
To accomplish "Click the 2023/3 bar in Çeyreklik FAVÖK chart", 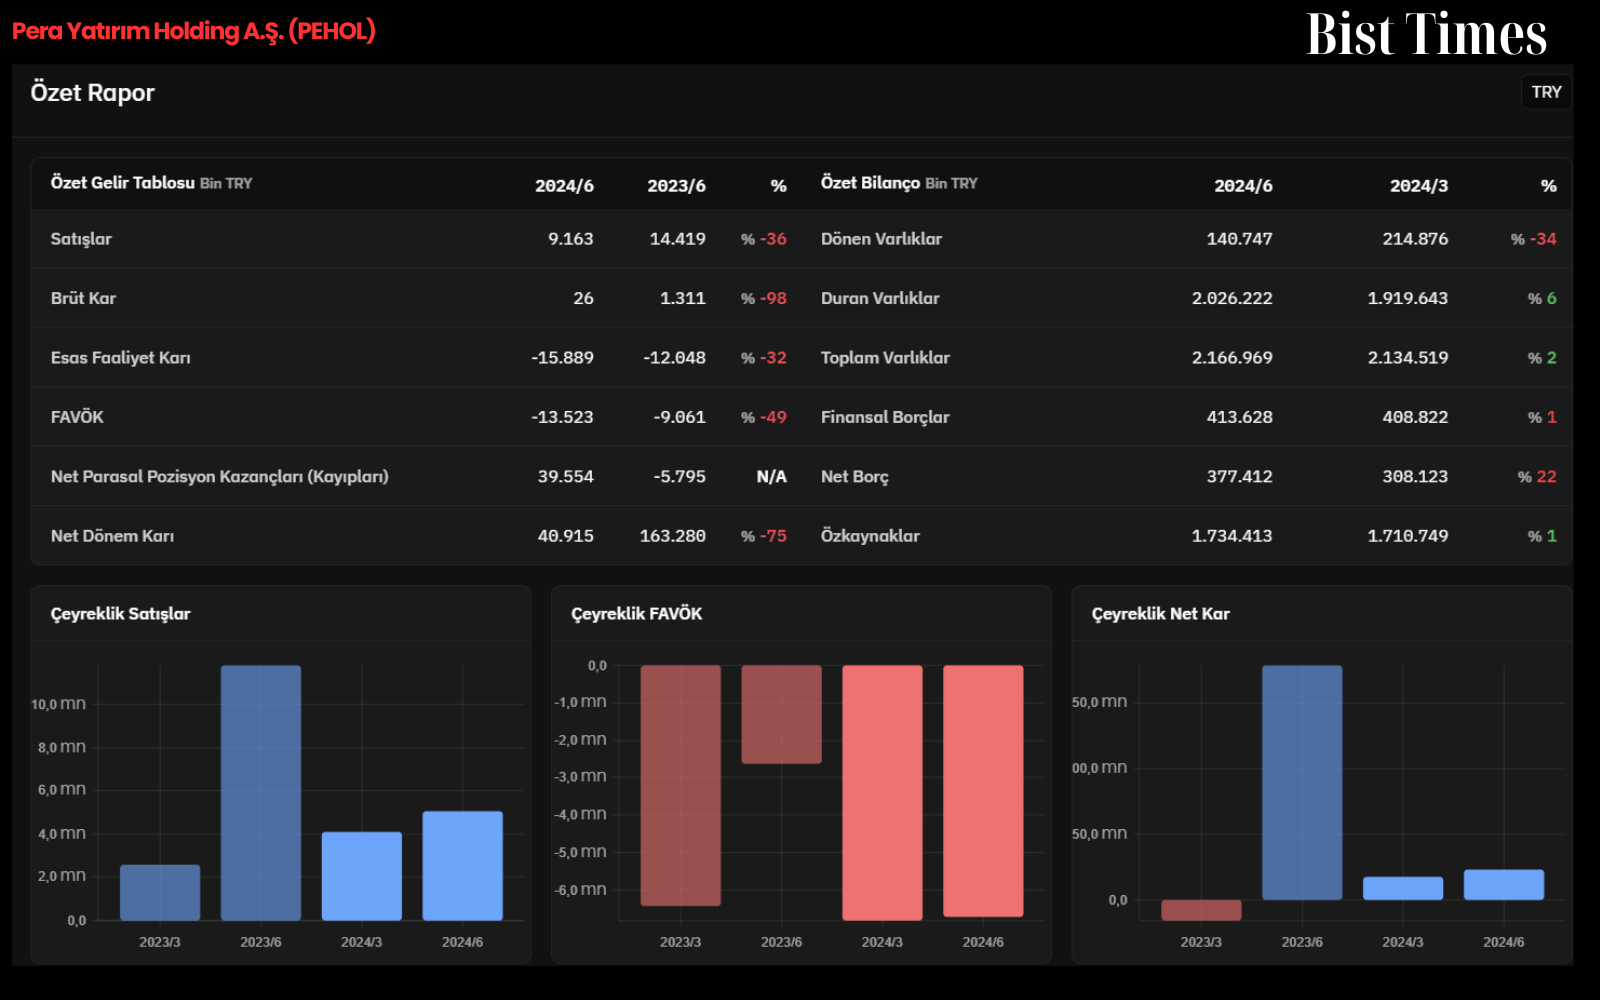I will coord(680,786).
